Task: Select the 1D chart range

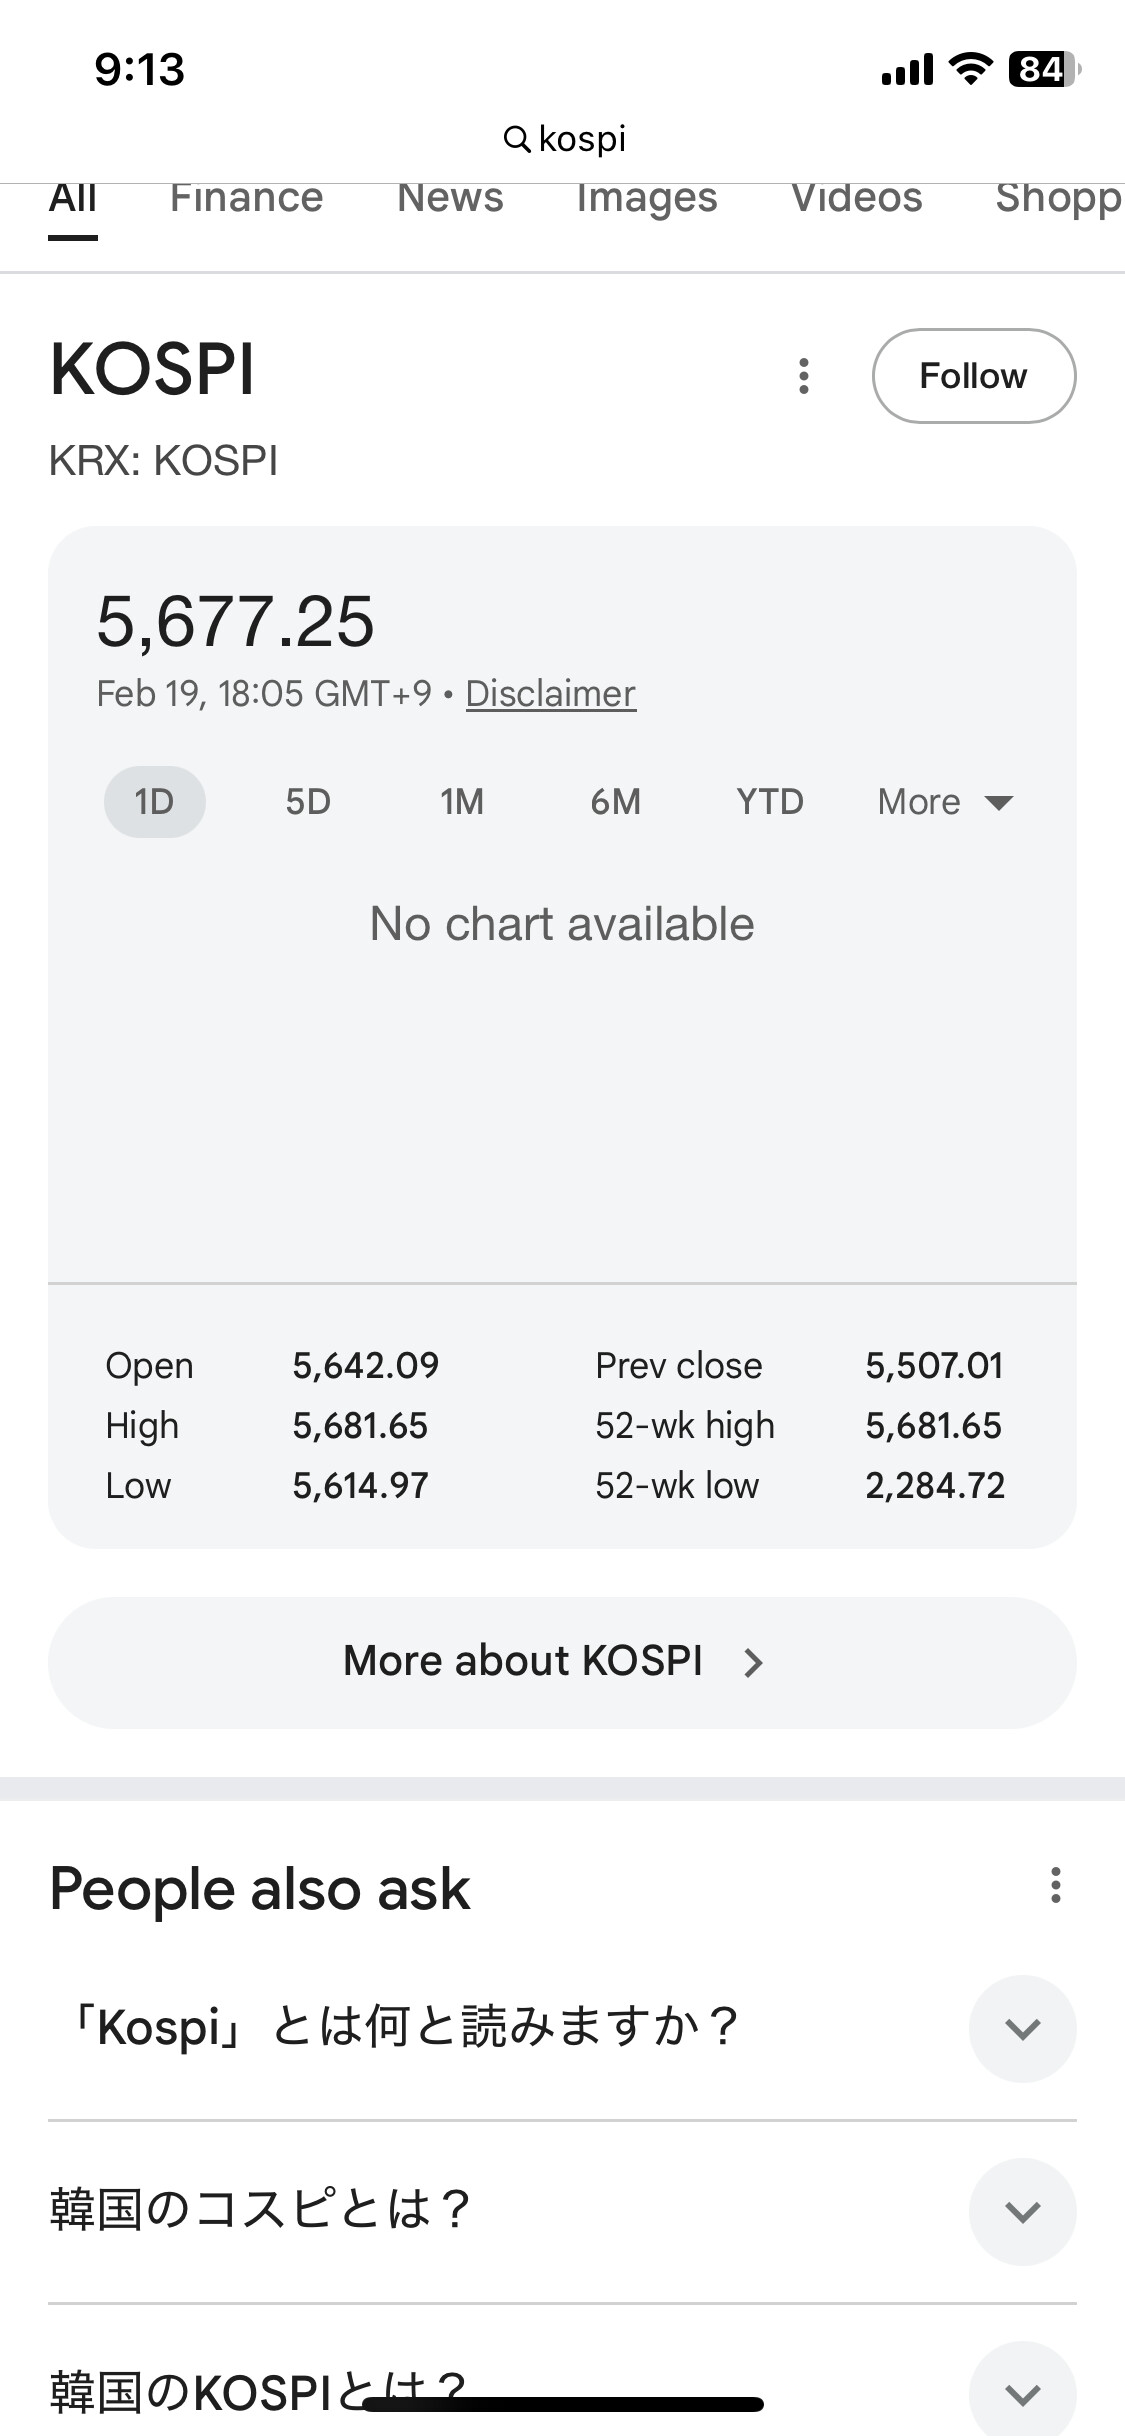Action: (155, 802)
